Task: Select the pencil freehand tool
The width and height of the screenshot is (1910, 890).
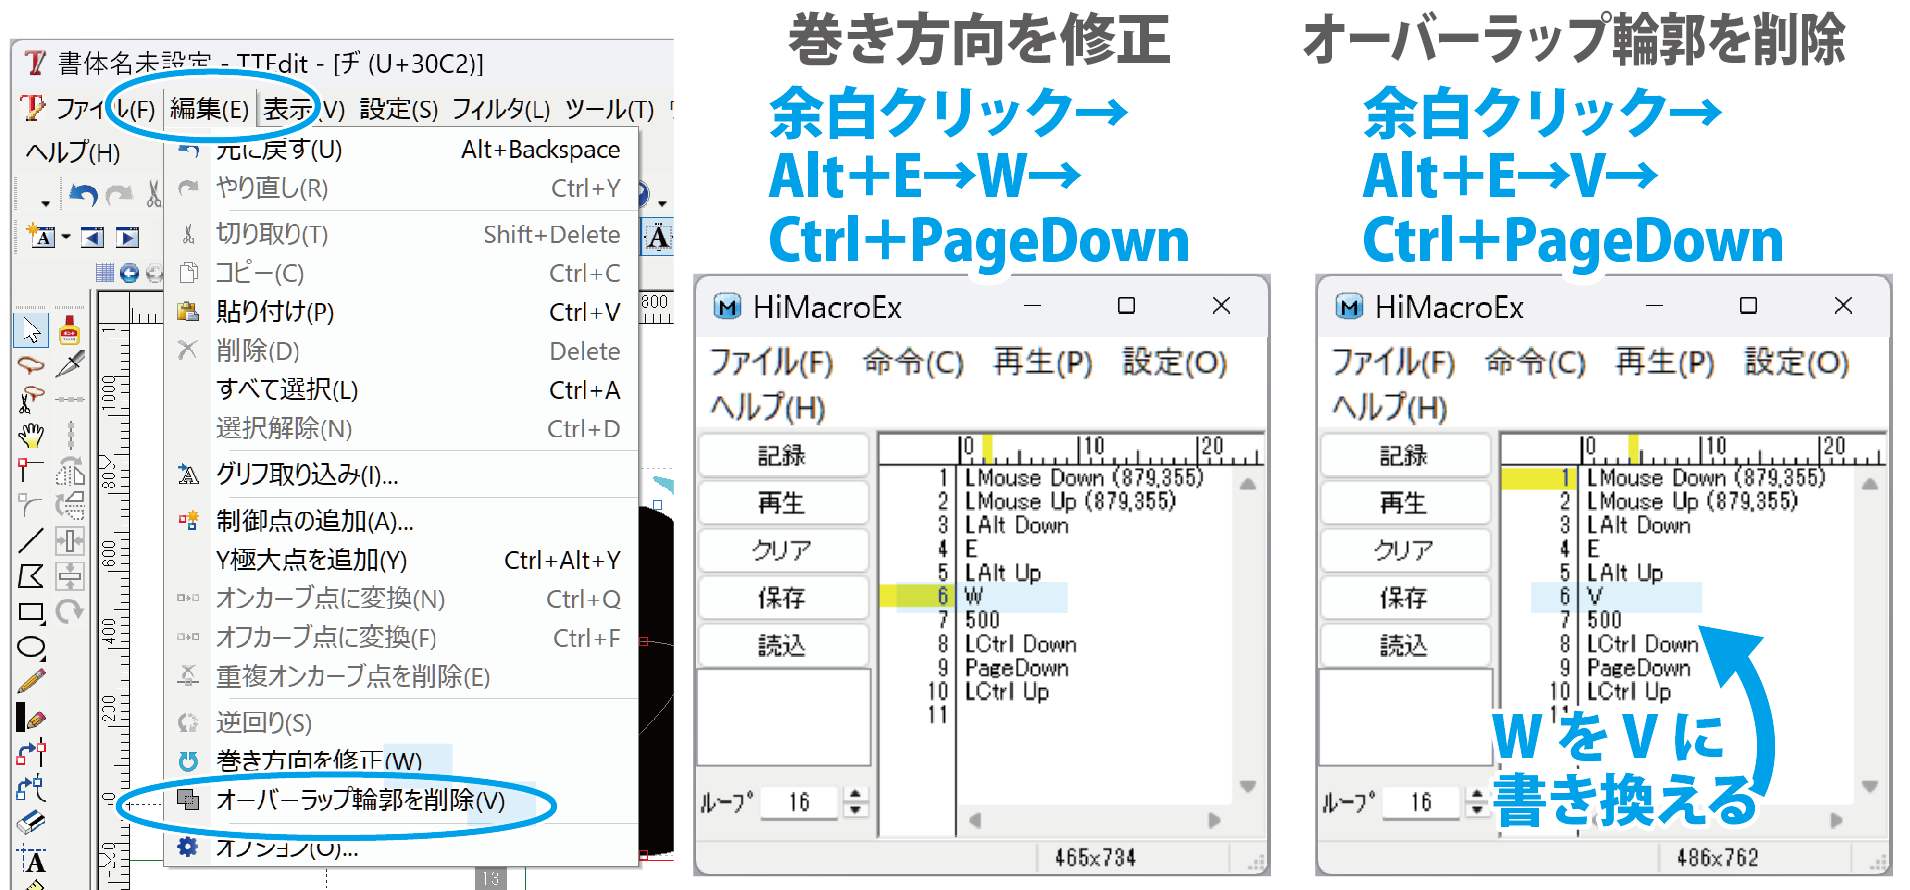Action: point(31,682)
